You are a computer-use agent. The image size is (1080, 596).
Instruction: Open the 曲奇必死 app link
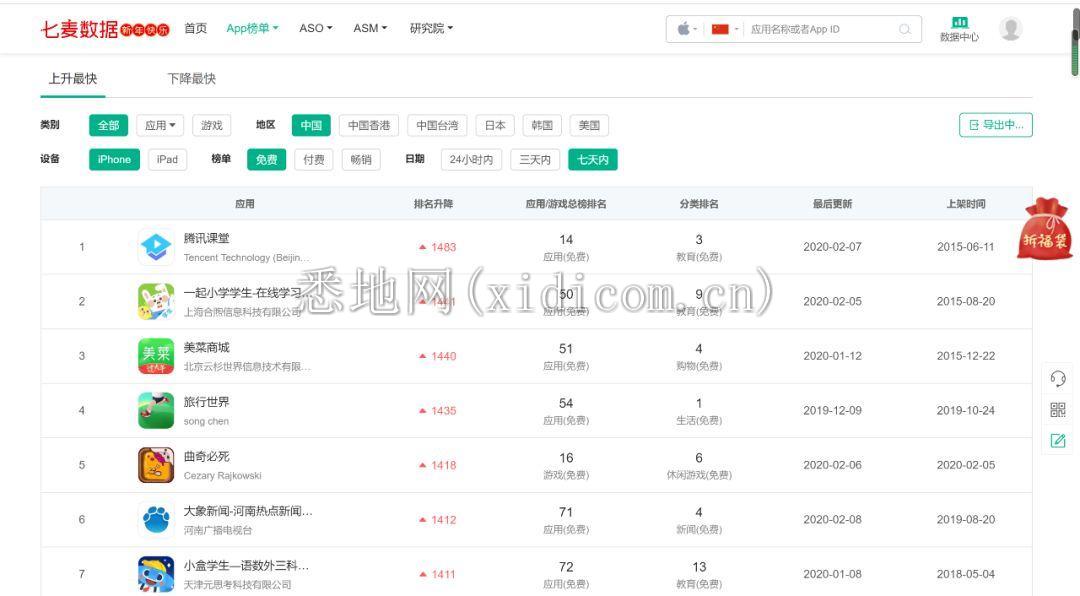pyautogui.click(x=206, y=457)
